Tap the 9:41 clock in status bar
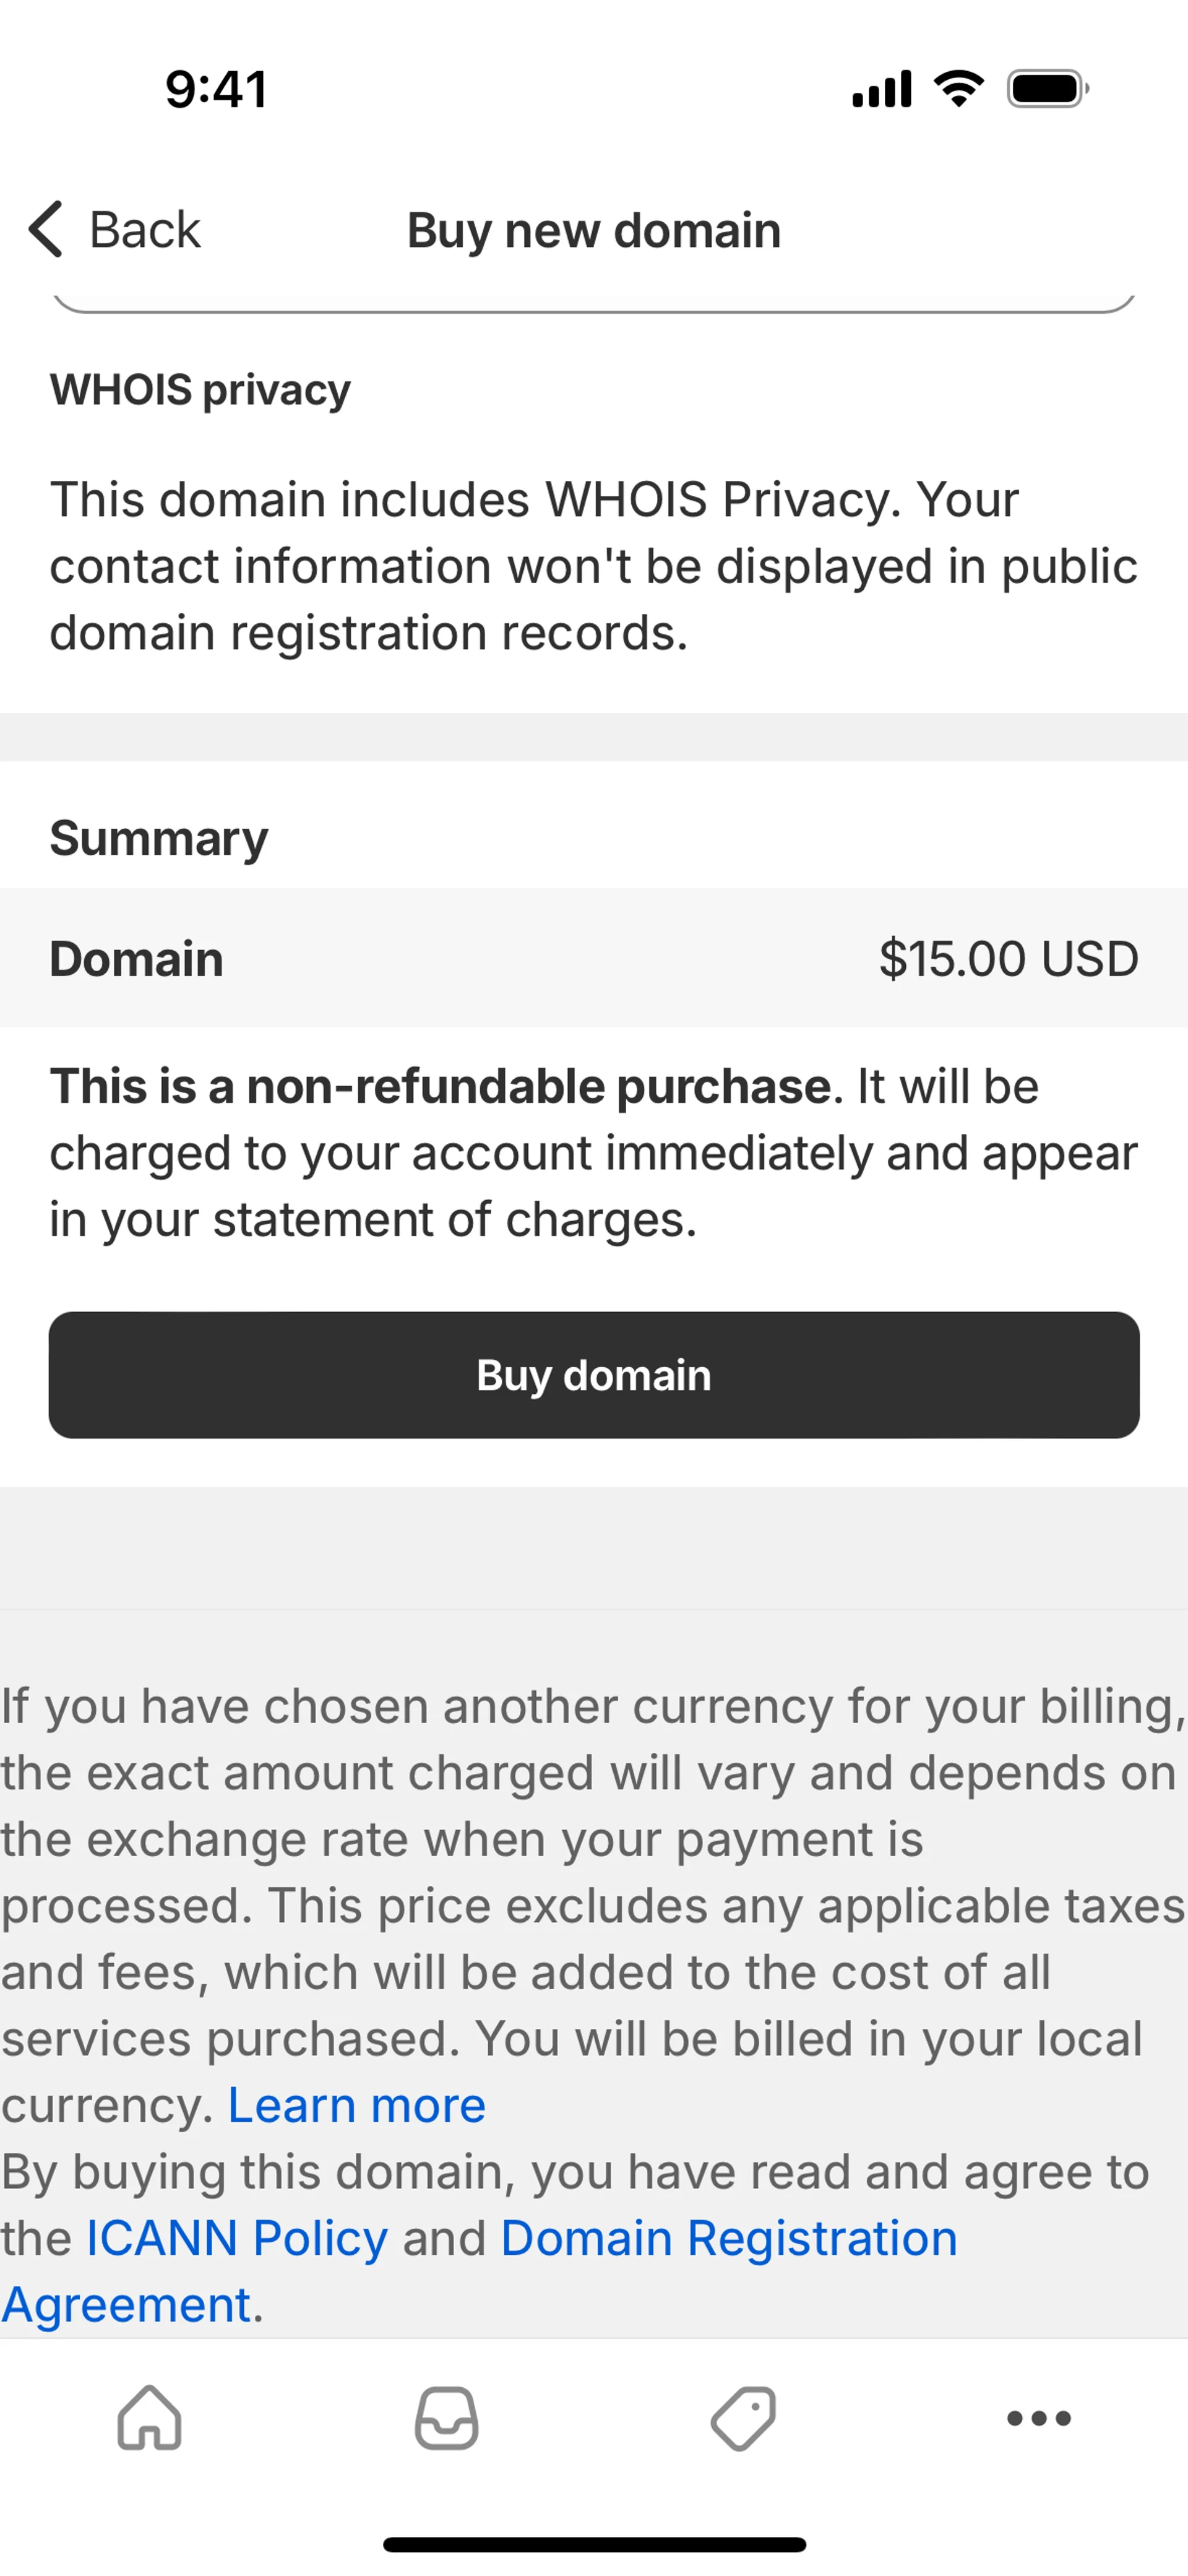The image size is (1188, 2576). pyautogui.click(x=216, y=89)
